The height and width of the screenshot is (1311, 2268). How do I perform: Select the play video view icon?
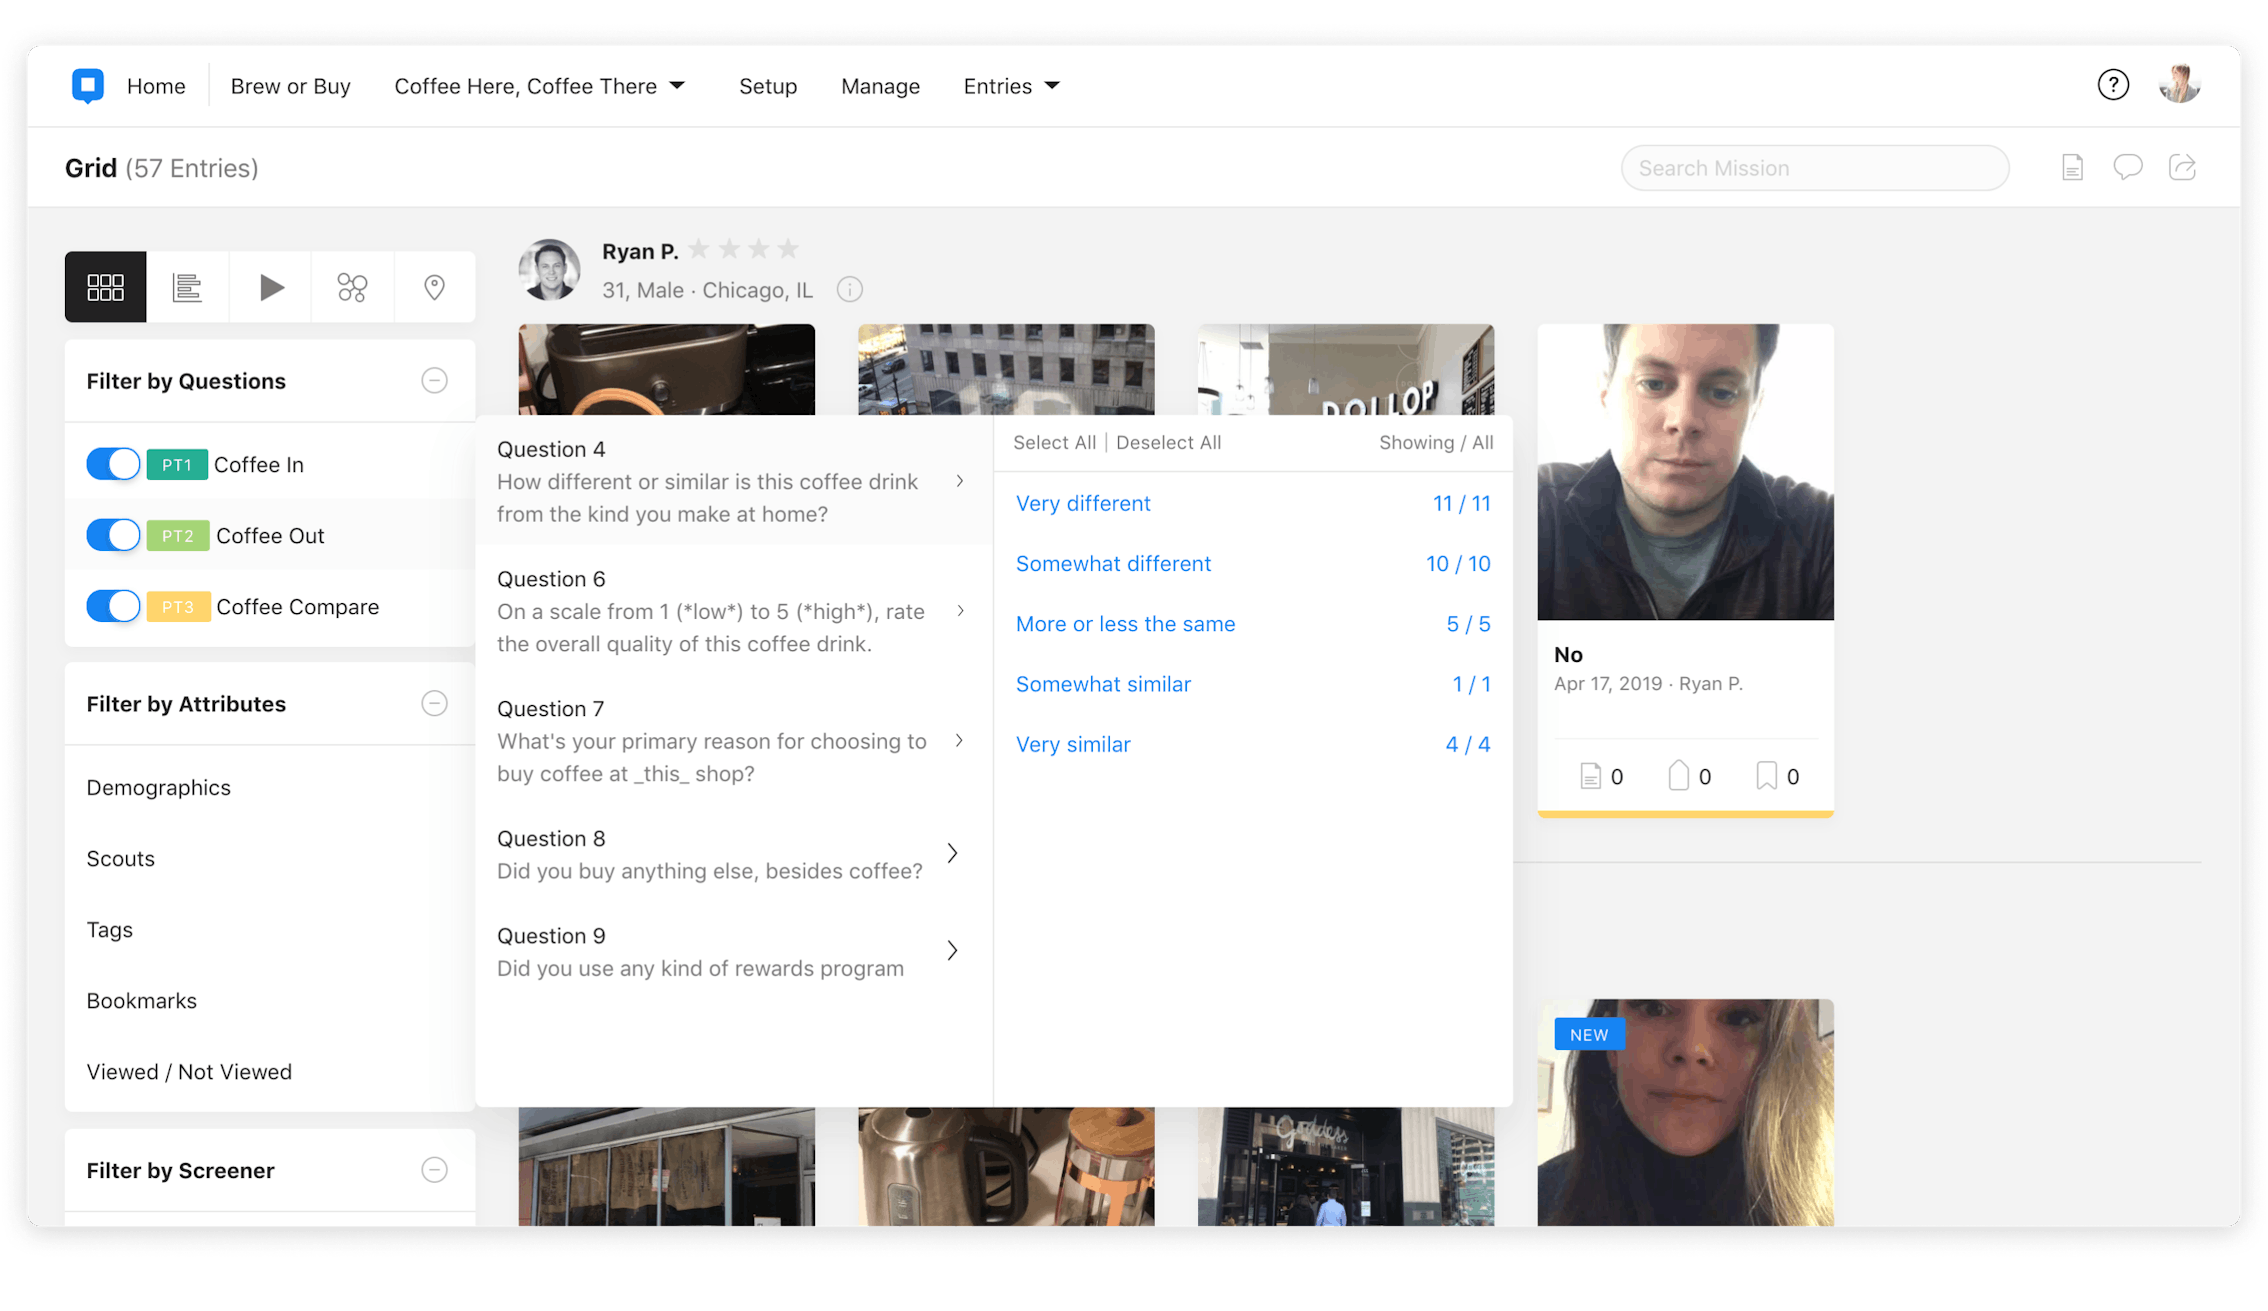270,287
